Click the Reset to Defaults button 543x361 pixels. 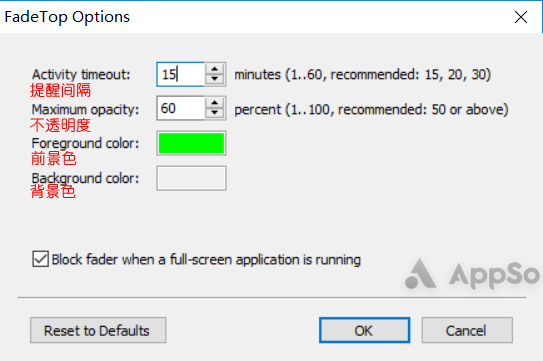point(98,330)
